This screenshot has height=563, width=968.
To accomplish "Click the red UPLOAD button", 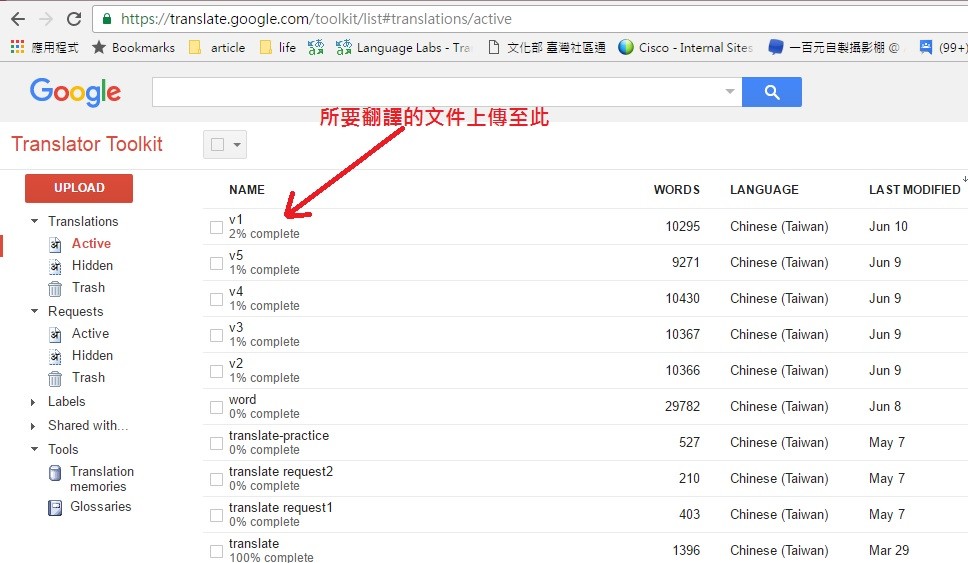I will (79, 188).
